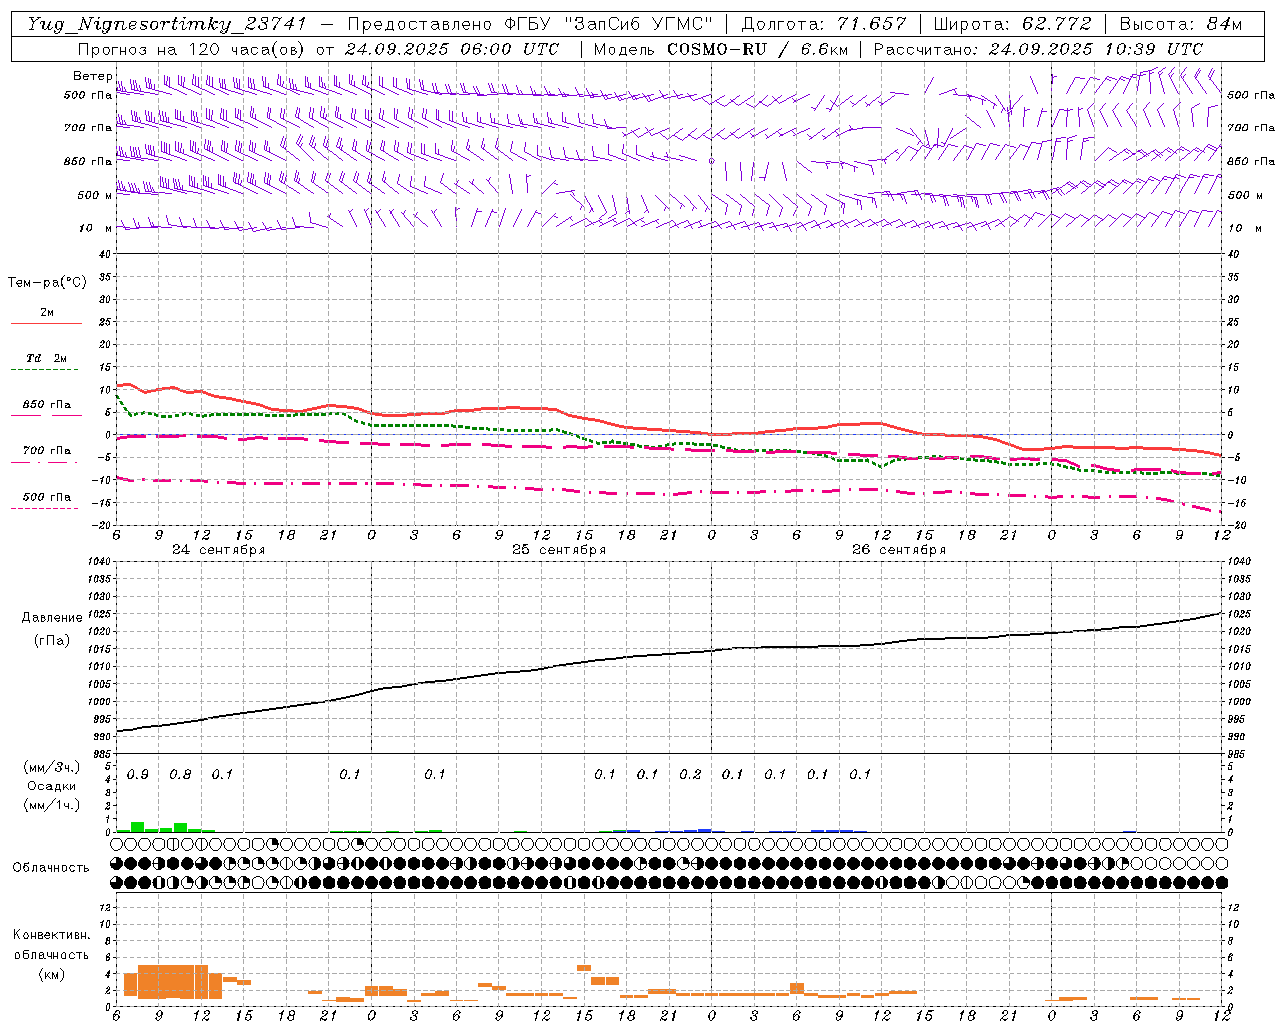Click the 25 сентября date label

pyautogui.click(x=558, y=550)
